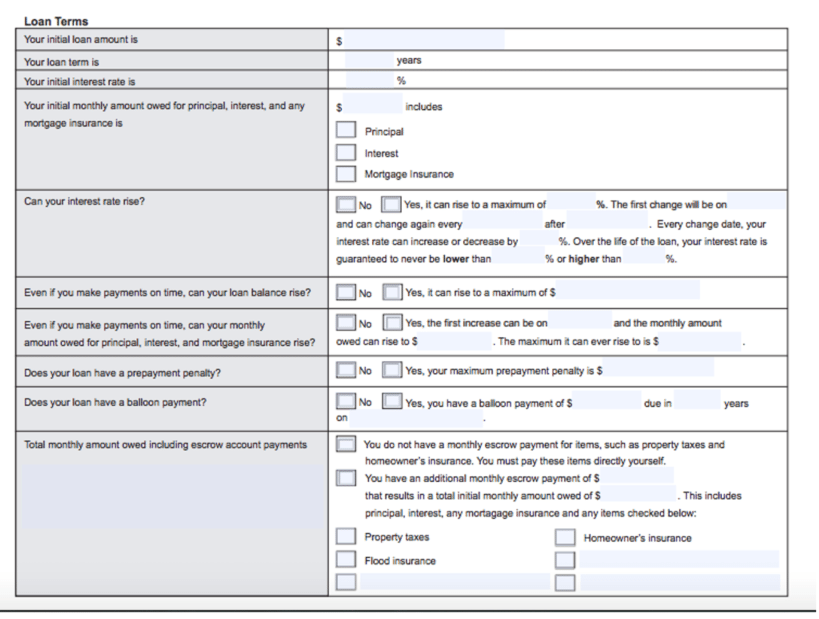This screenshot has width=819, height=619.
Task: Check Yes for balloon payment
Action: tap(392, 403)
